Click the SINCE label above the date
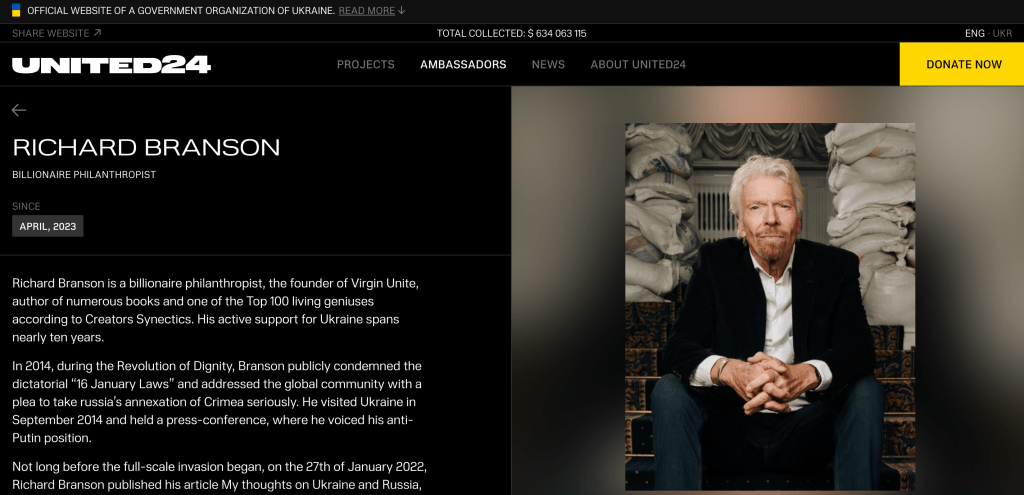 (26, 206)
